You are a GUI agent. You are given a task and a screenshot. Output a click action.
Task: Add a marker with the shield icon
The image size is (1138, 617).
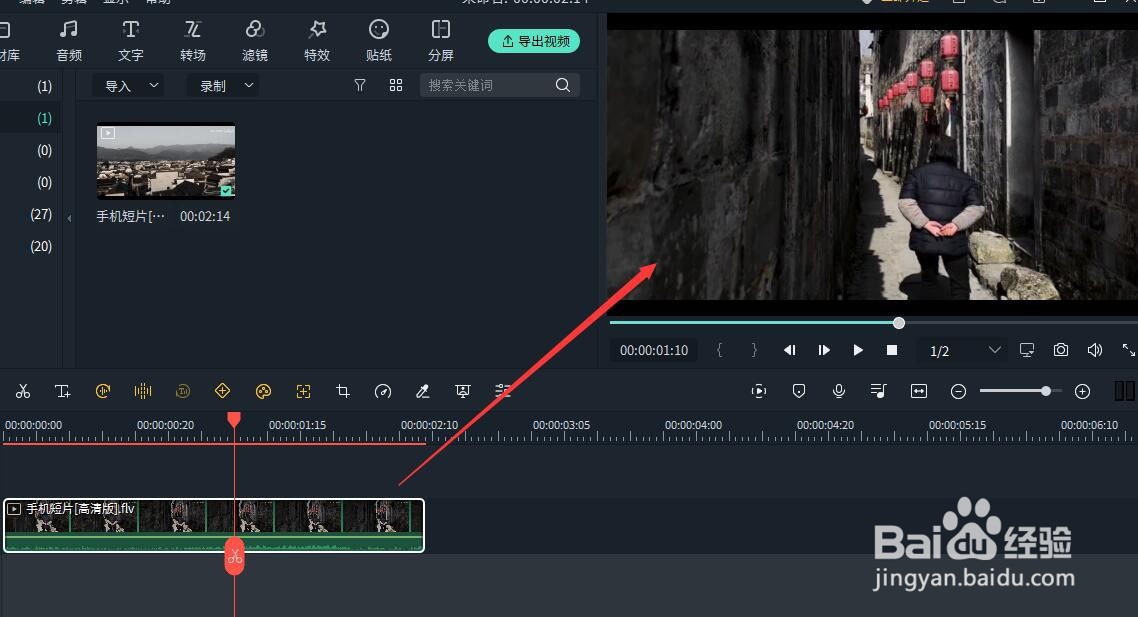pyautogui.click(x=799, y=392)
